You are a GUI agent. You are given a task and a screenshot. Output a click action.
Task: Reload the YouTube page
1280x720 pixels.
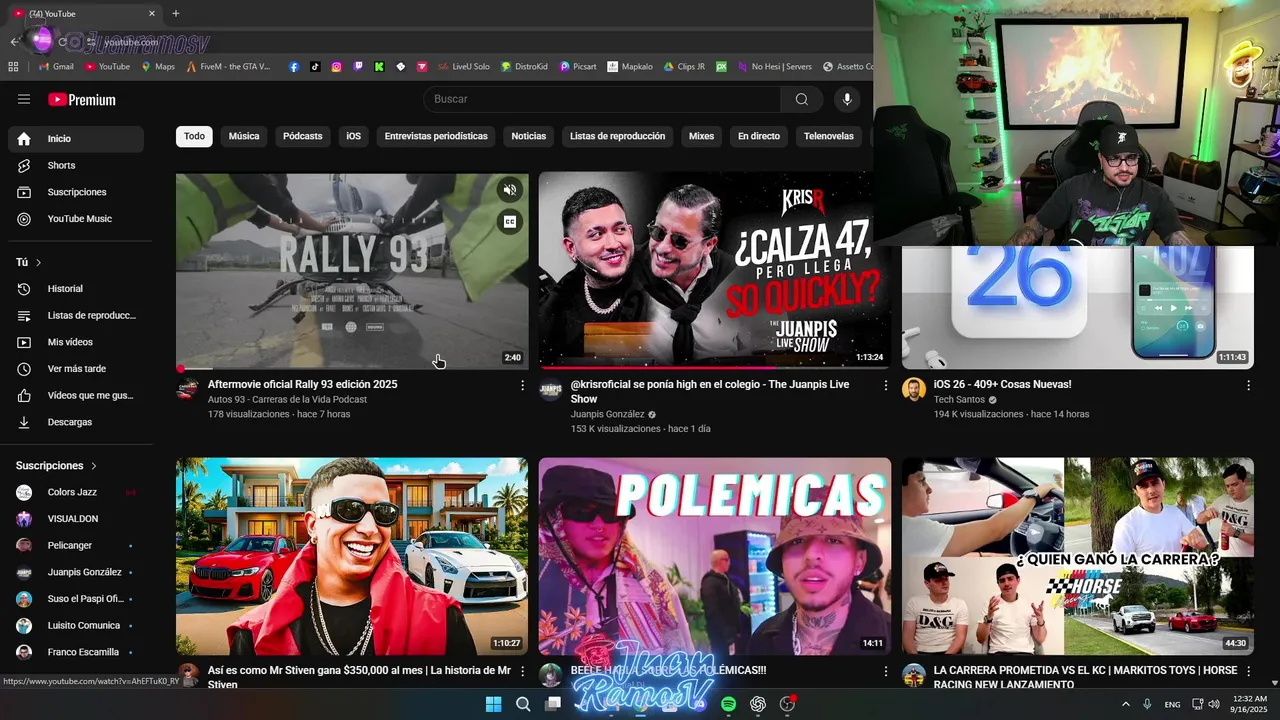(x=62, y=42)
